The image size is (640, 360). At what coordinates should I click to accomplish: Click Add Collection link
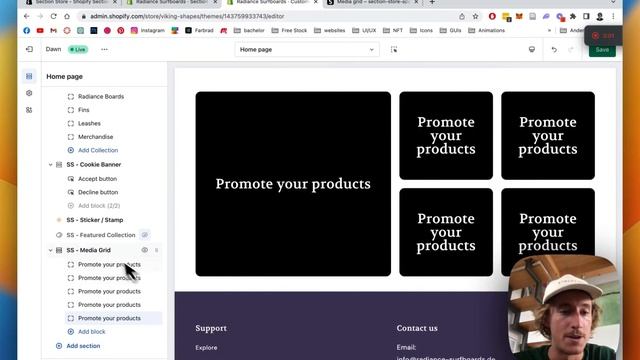click(98, 150)
